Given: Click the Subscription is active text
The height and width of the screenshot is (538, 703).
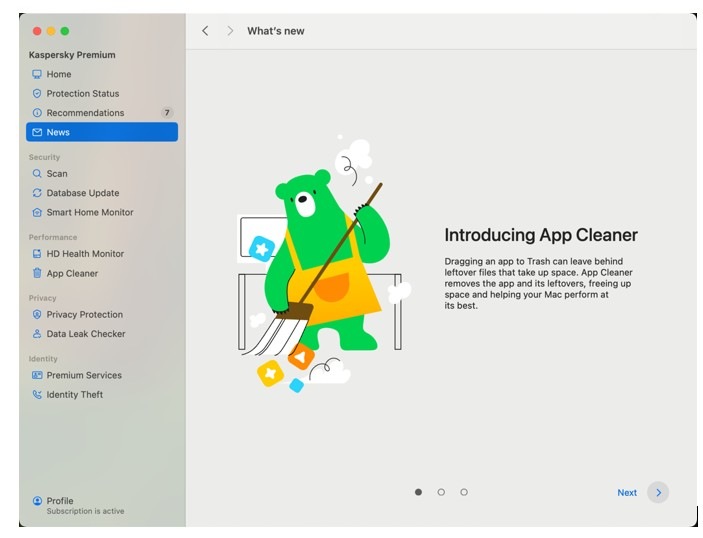Looking at the screenshot, I should (x=85, y=511).
